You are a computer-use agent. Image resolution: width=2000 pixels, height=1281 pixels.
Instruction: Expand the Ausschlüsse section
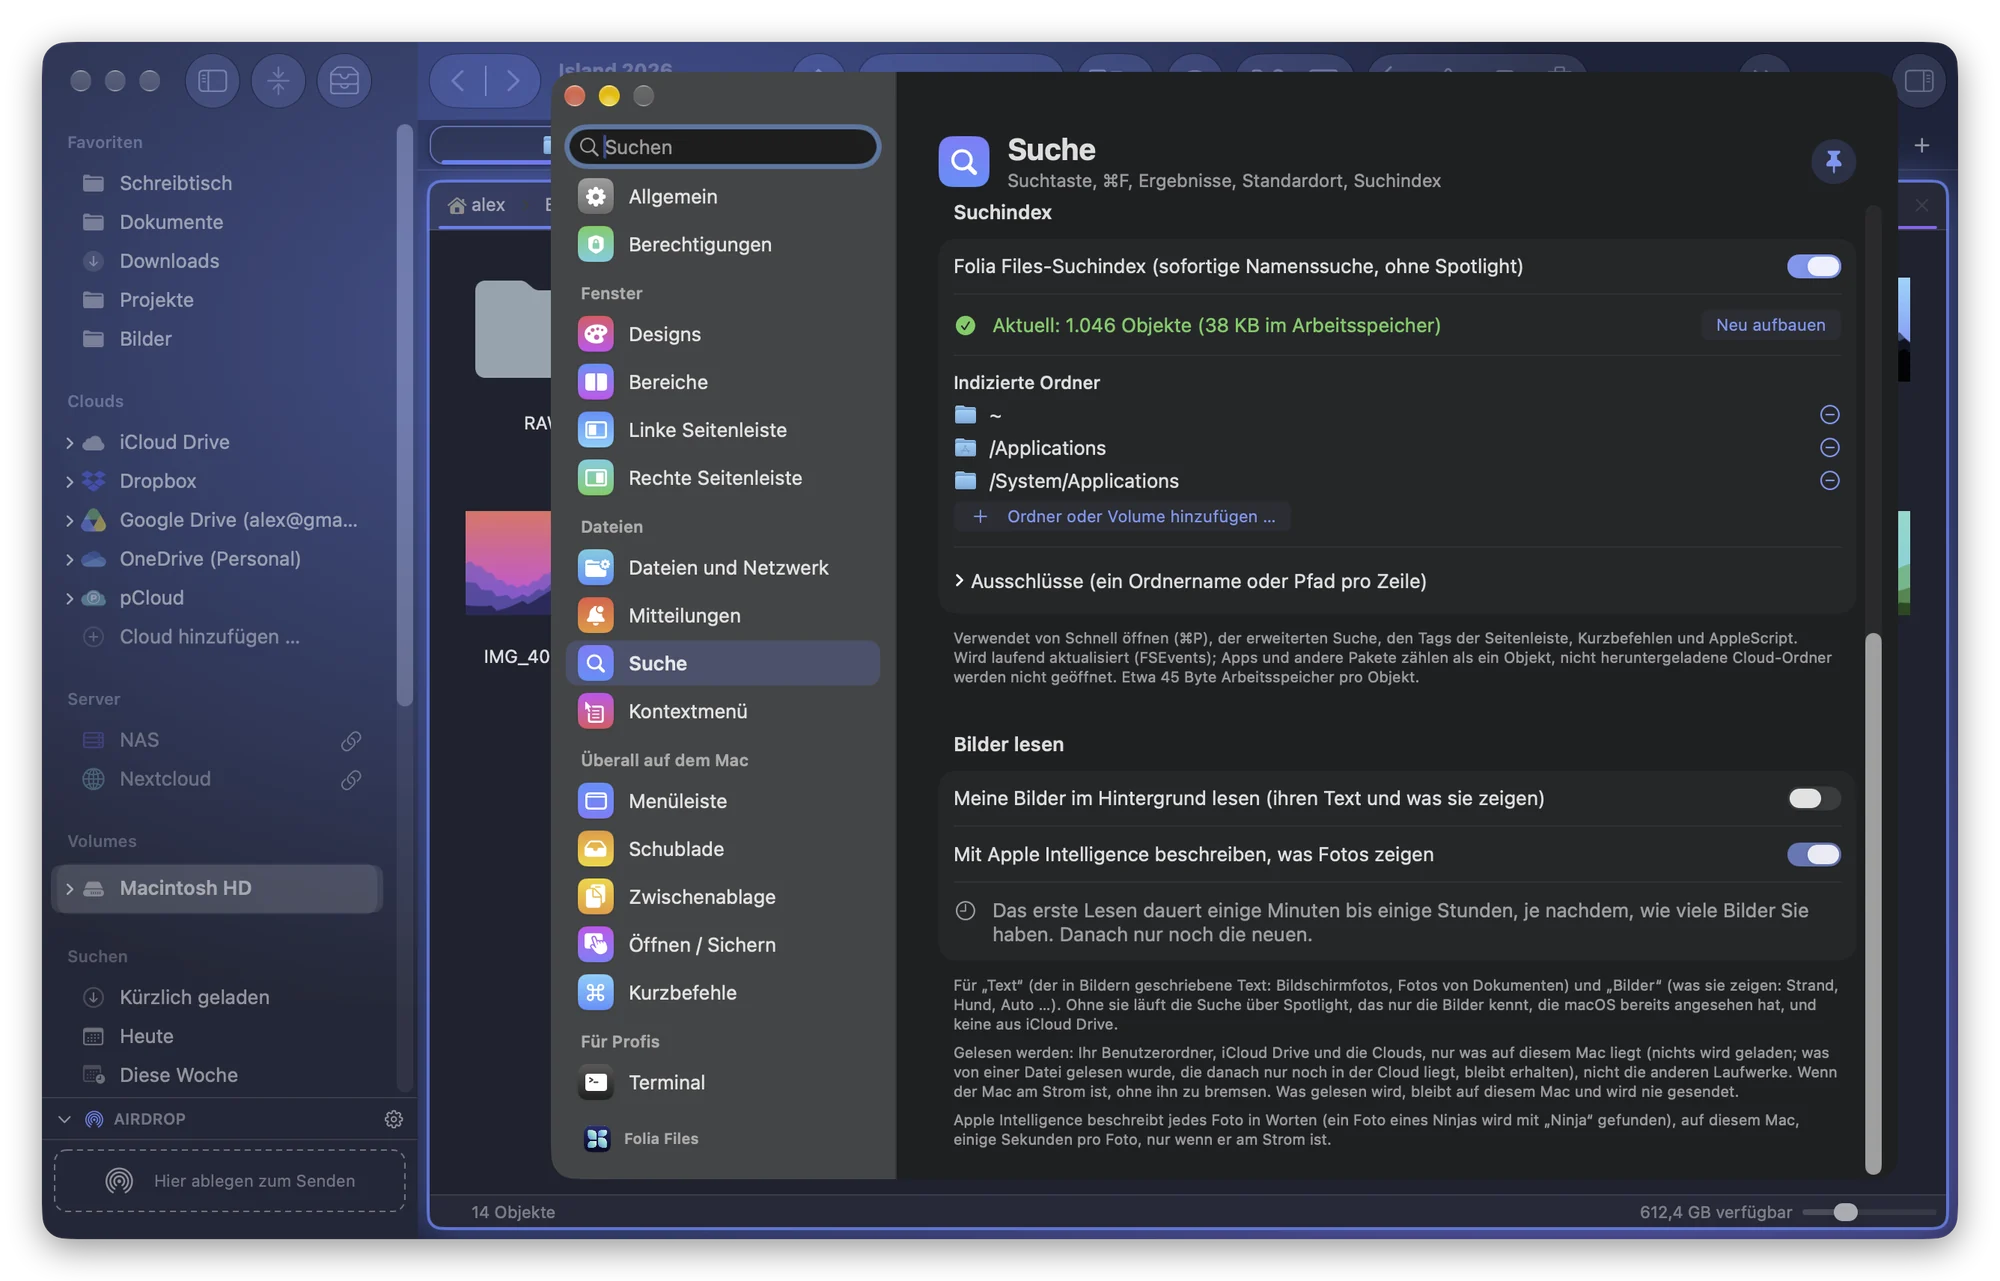[x=1190, y=581]
